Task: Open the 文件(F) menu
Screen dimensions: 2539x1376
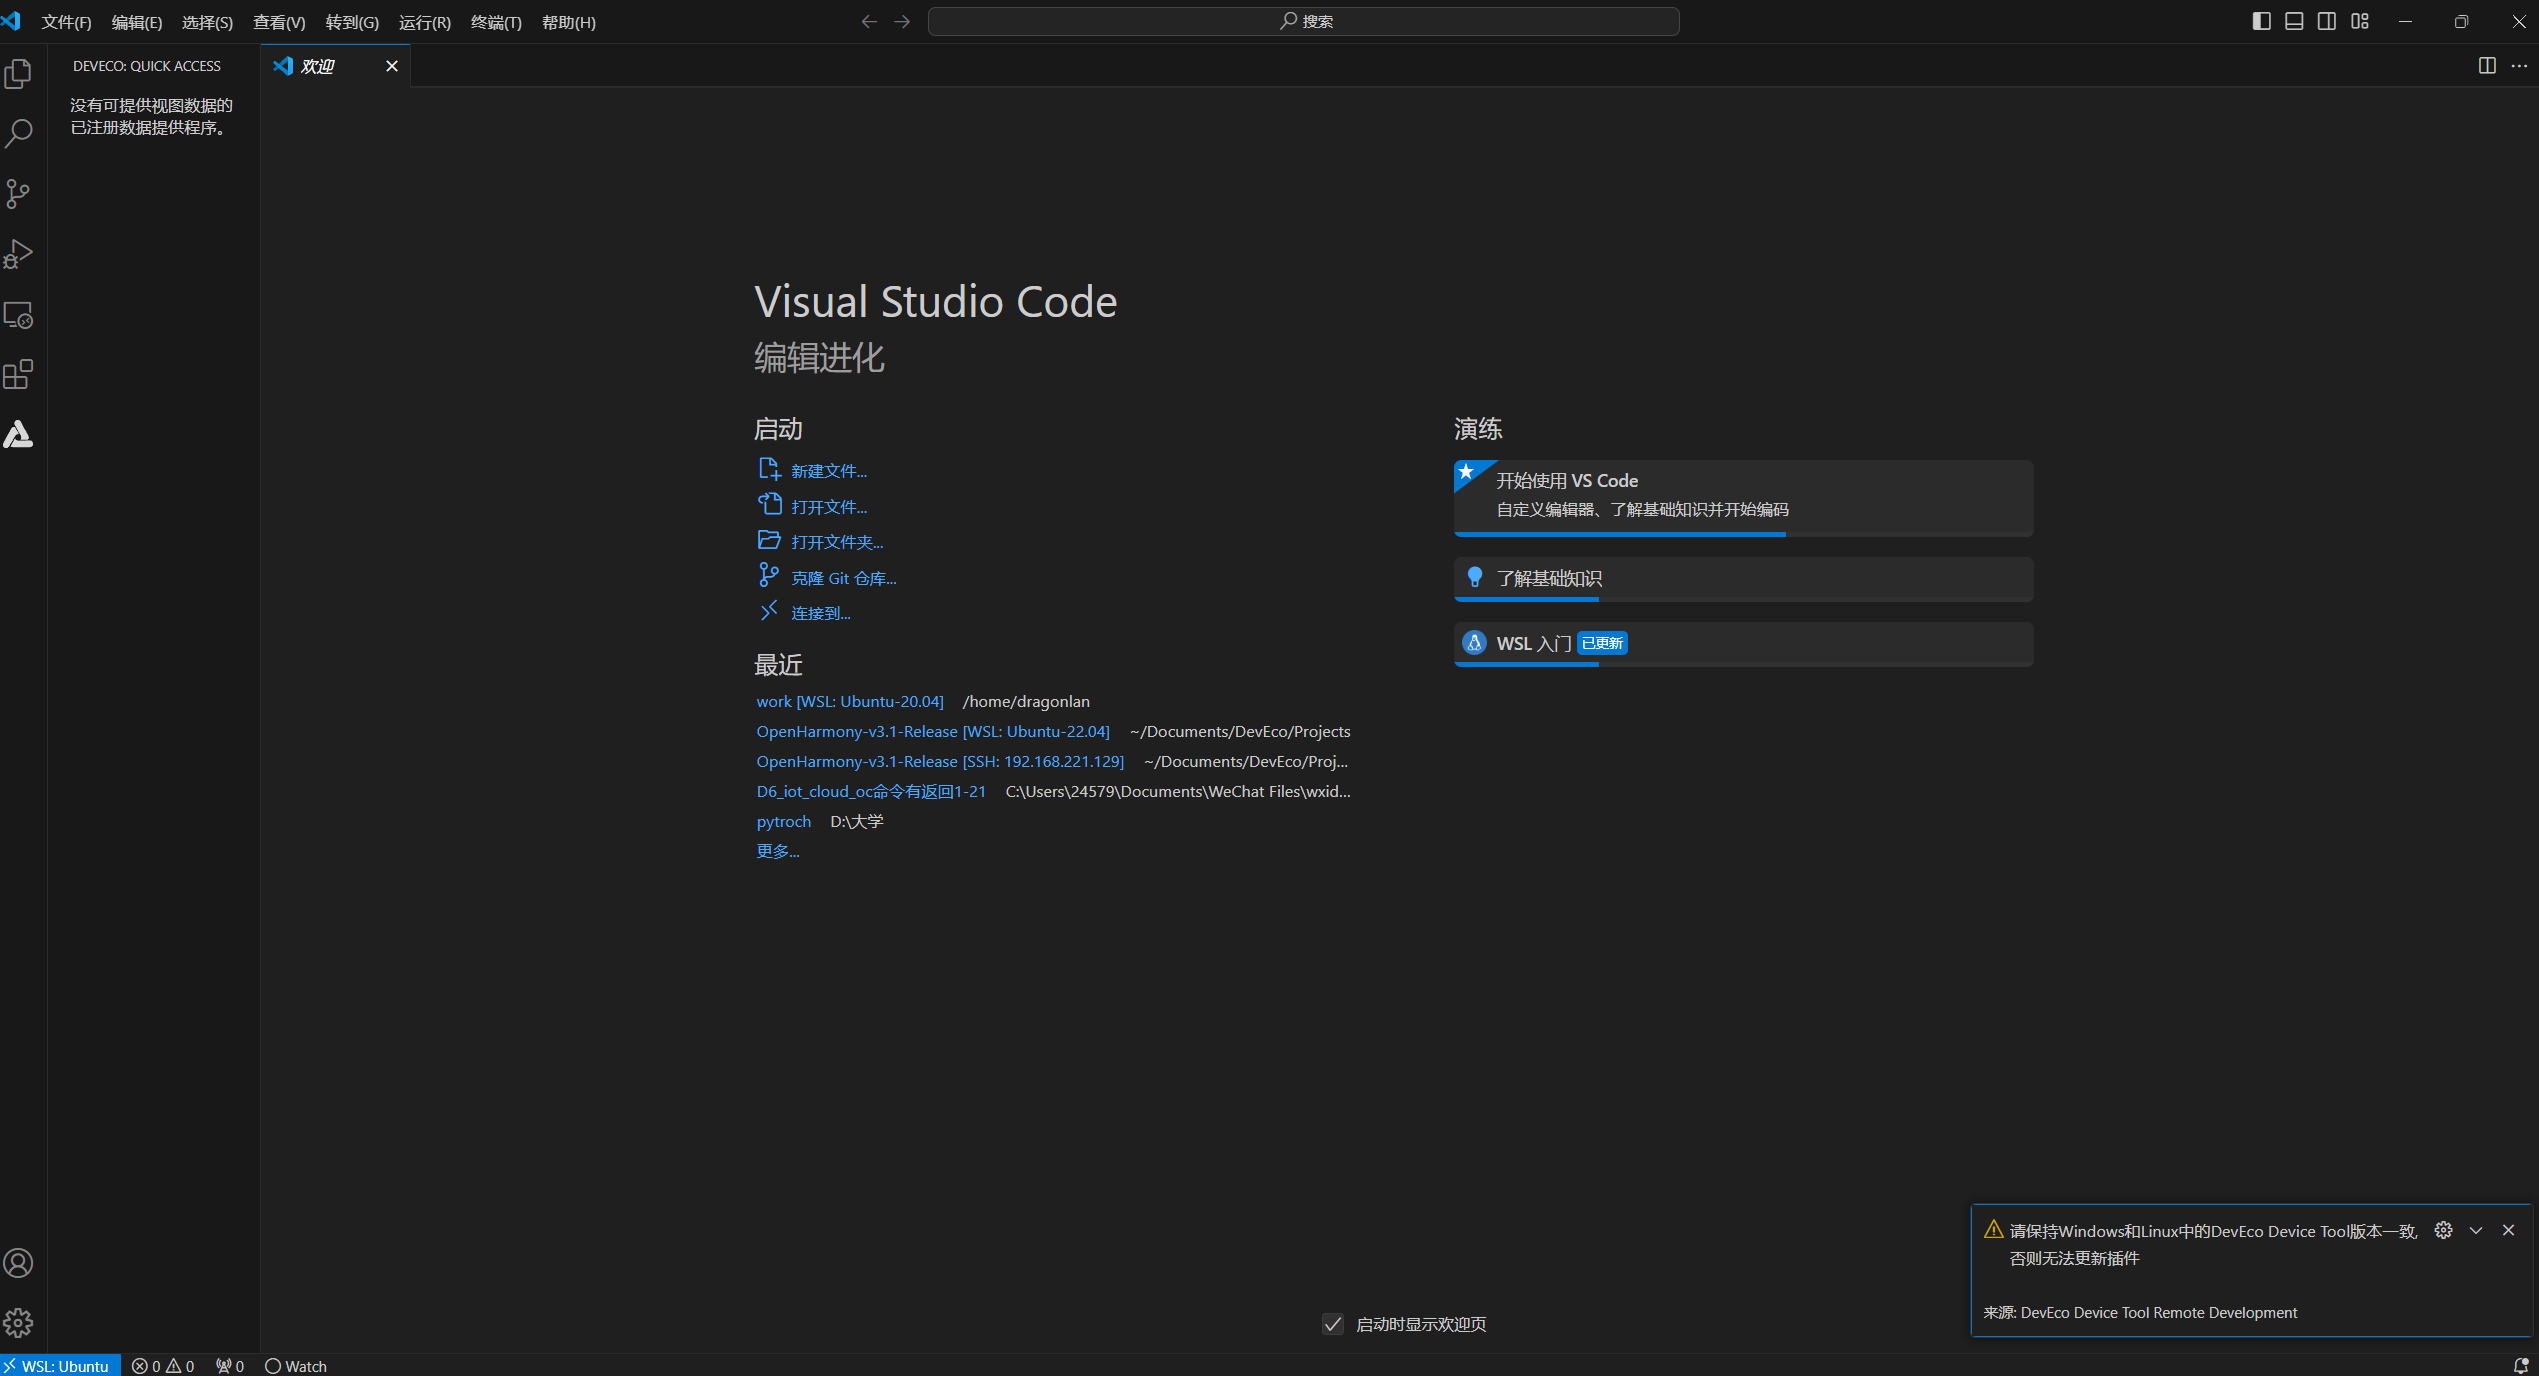Action: tap(66, 22)
